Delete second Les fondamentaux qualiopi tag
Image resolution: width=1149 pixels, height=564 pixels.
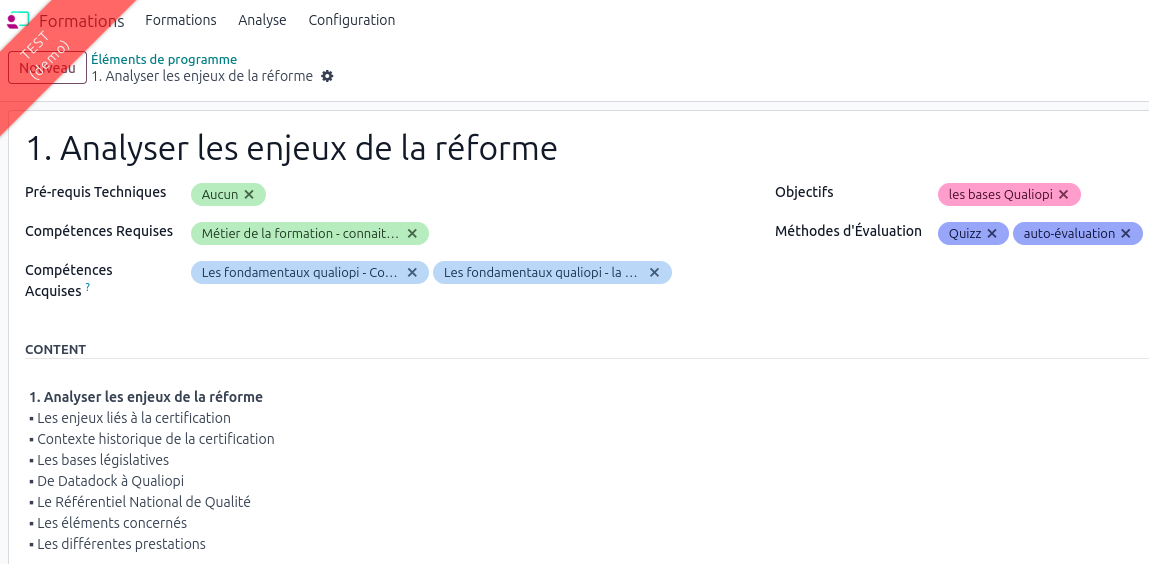pos(655,272)
